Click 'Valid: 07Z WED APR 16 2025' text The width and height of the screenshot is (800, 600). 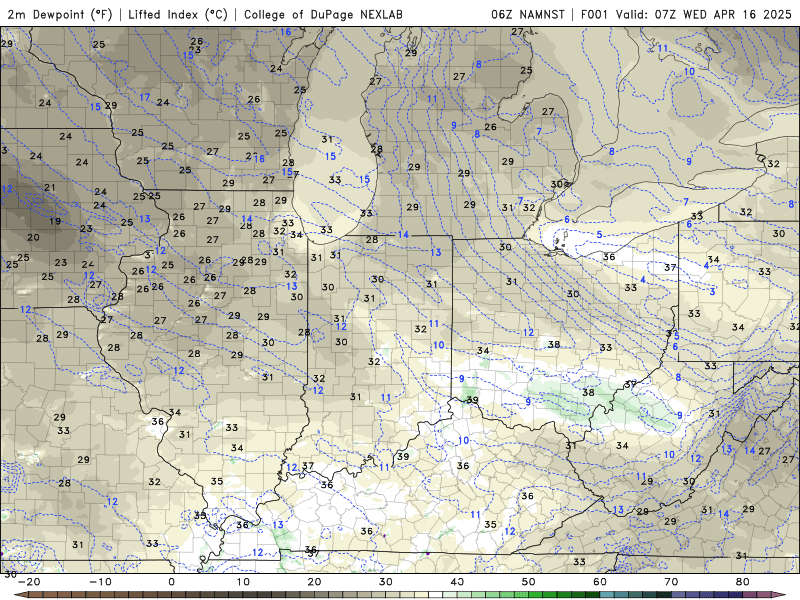click(704, 14)
